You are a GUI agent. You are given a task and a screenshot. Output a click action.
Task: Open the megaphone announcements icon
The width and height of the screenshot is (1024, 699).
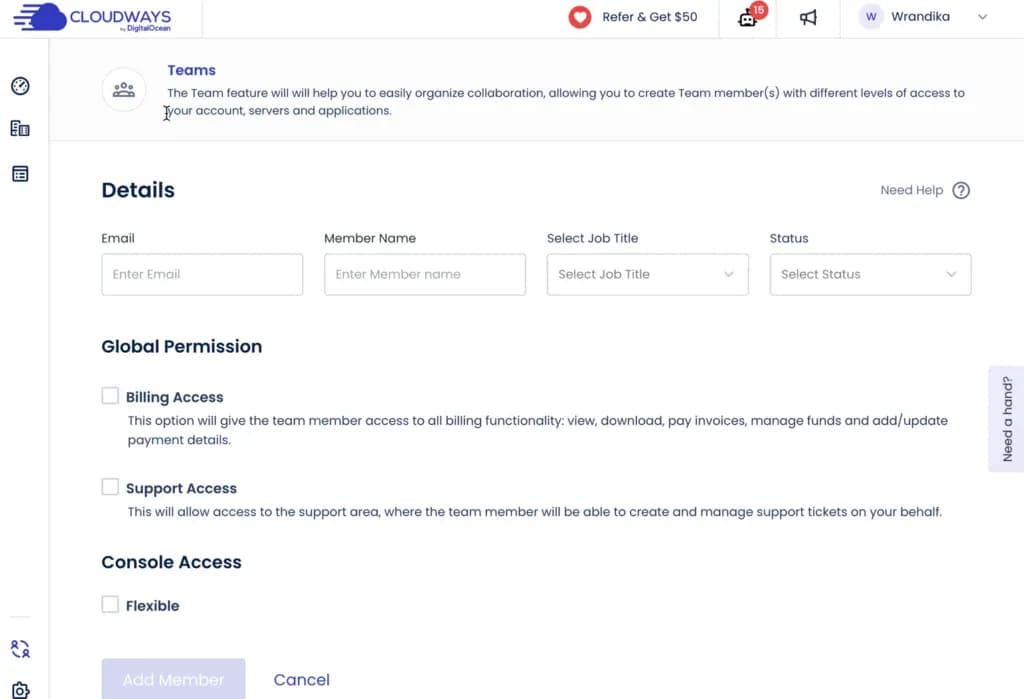(808, 18)
